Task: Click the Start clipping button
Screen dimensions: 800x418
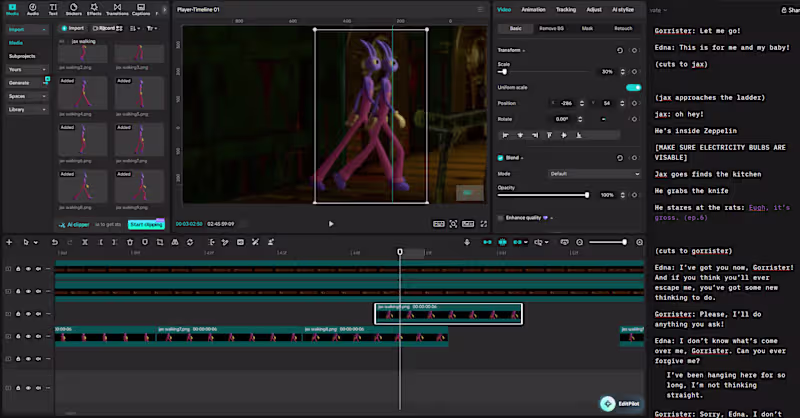Action: 146,225
